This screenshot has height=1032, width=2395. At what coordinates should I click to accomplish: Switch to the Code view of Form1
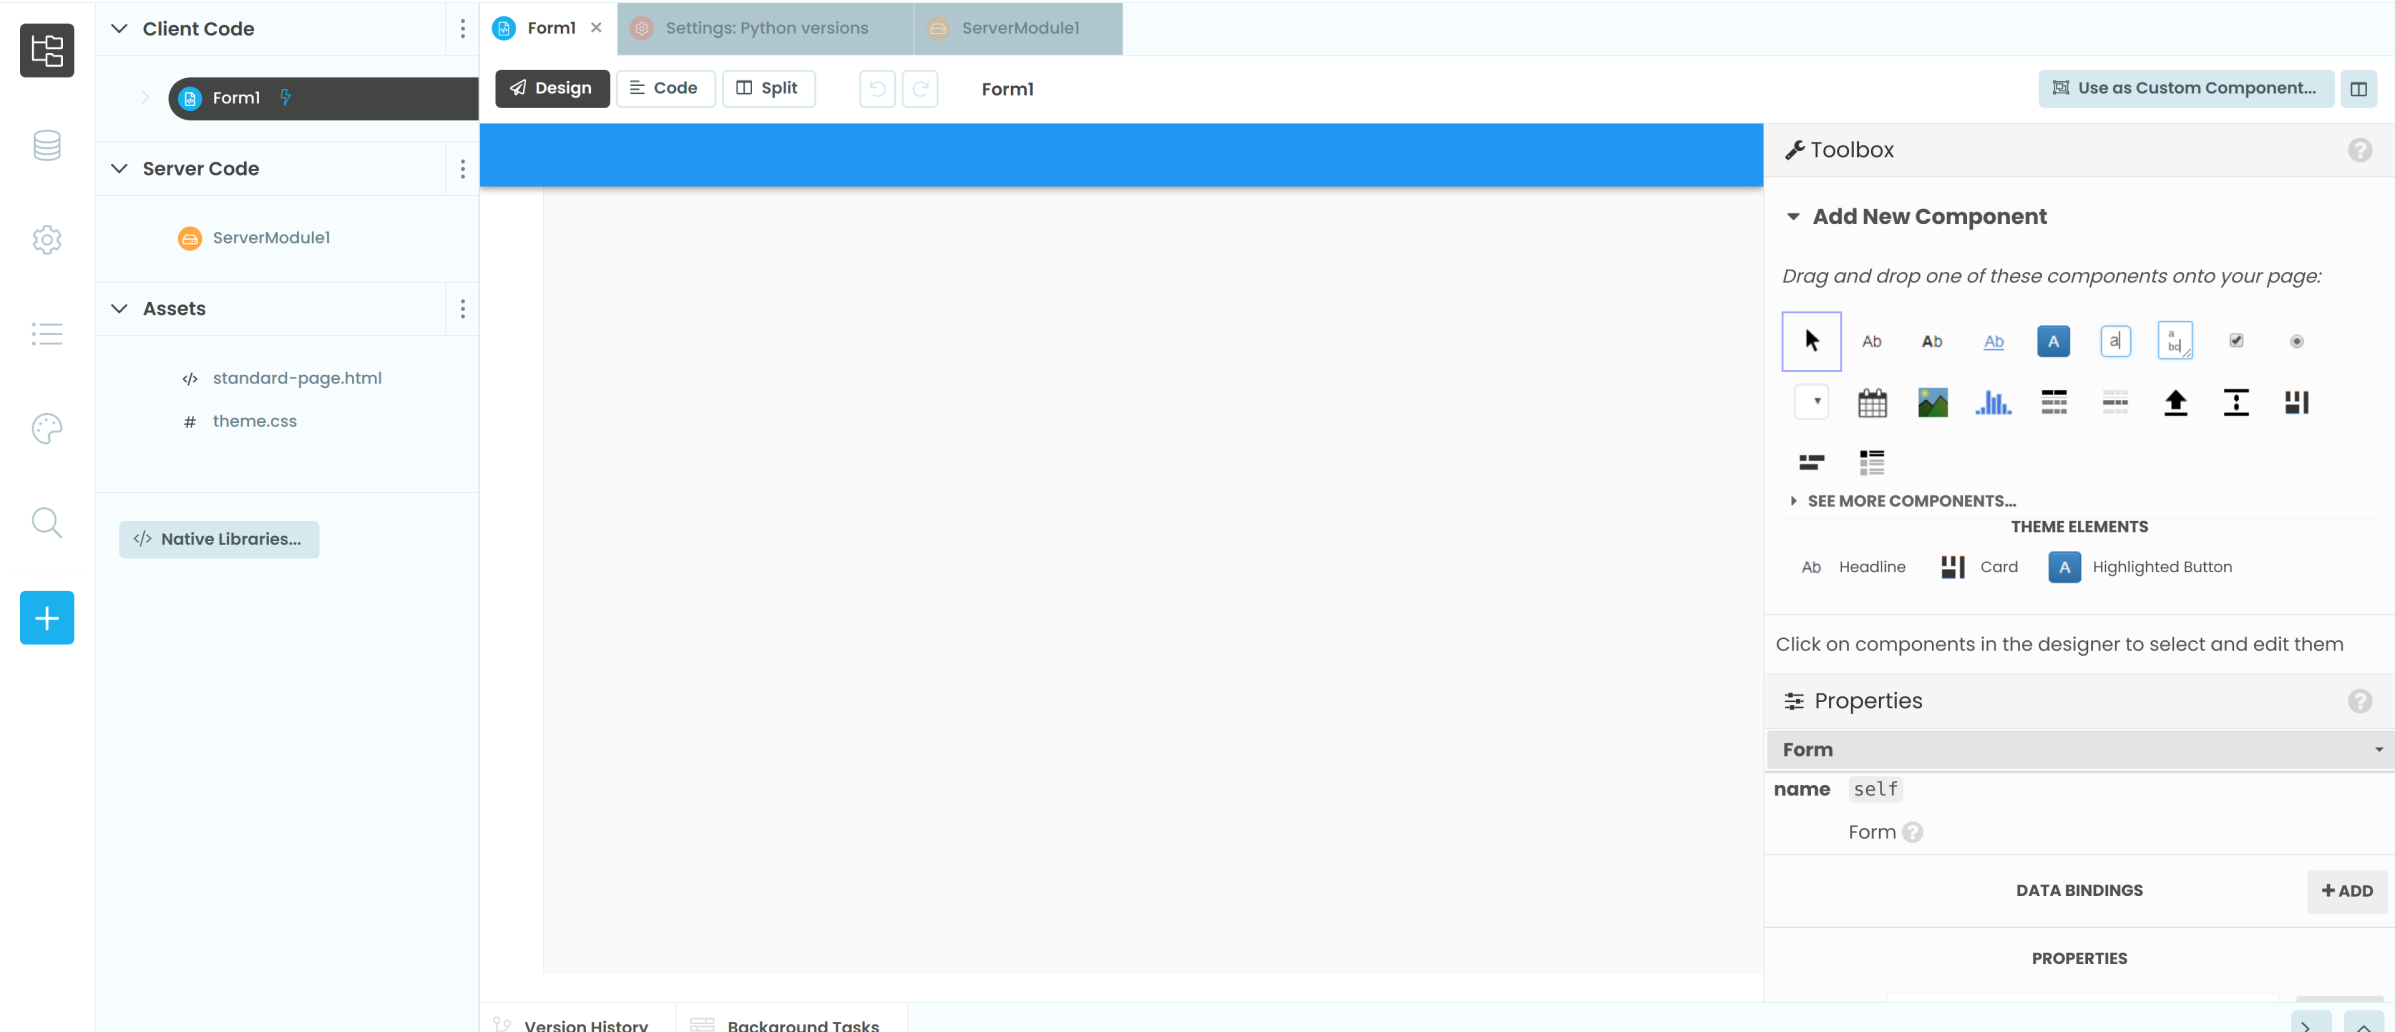665,88
